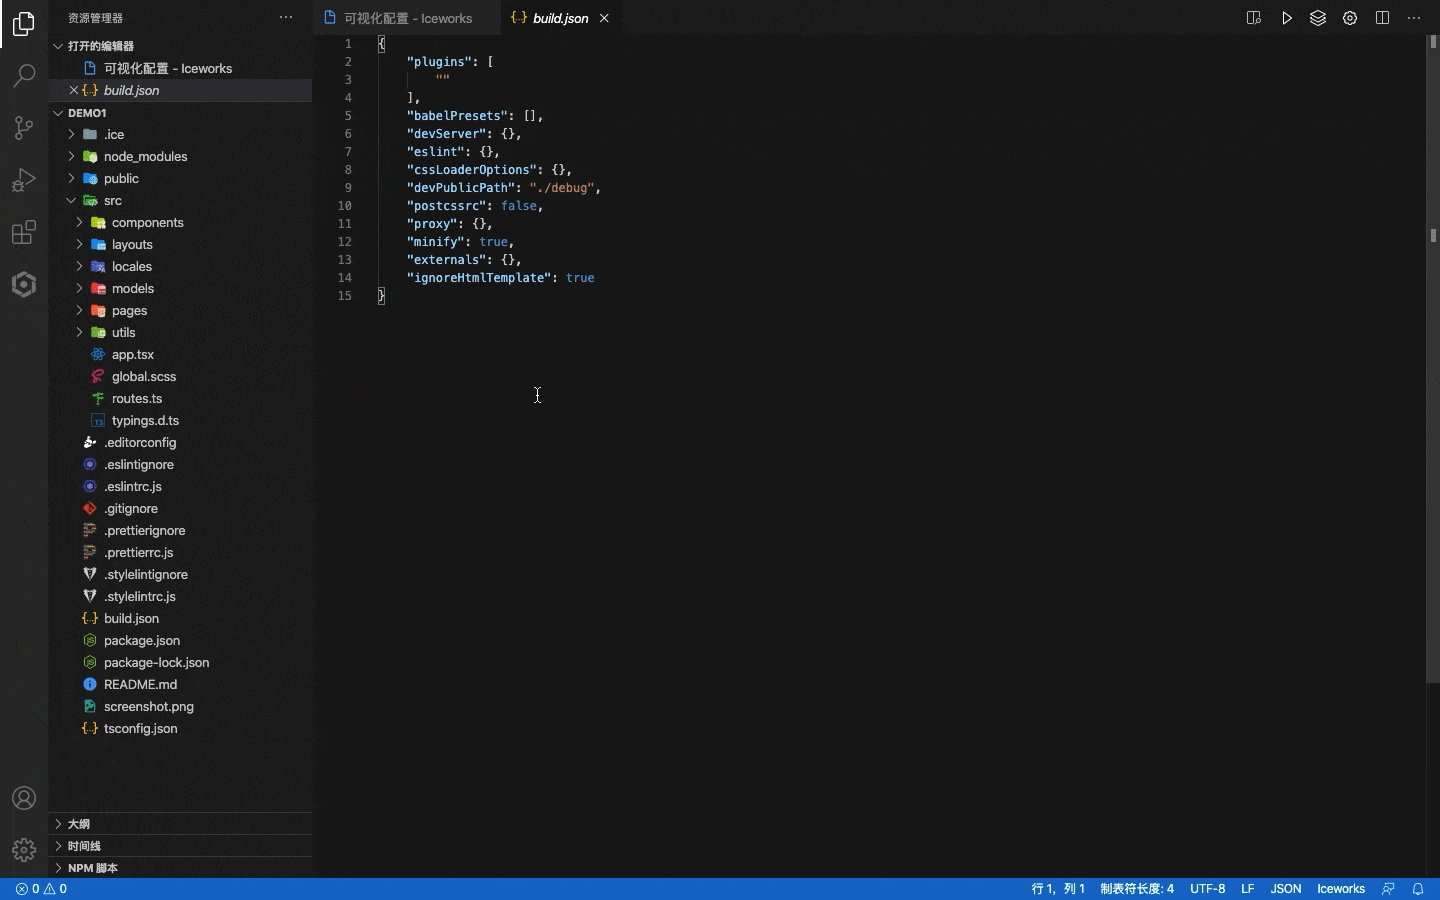The image size is (1440, 900).
Task: Click Iceworks in the status bar
Action: click(1340, 888)
